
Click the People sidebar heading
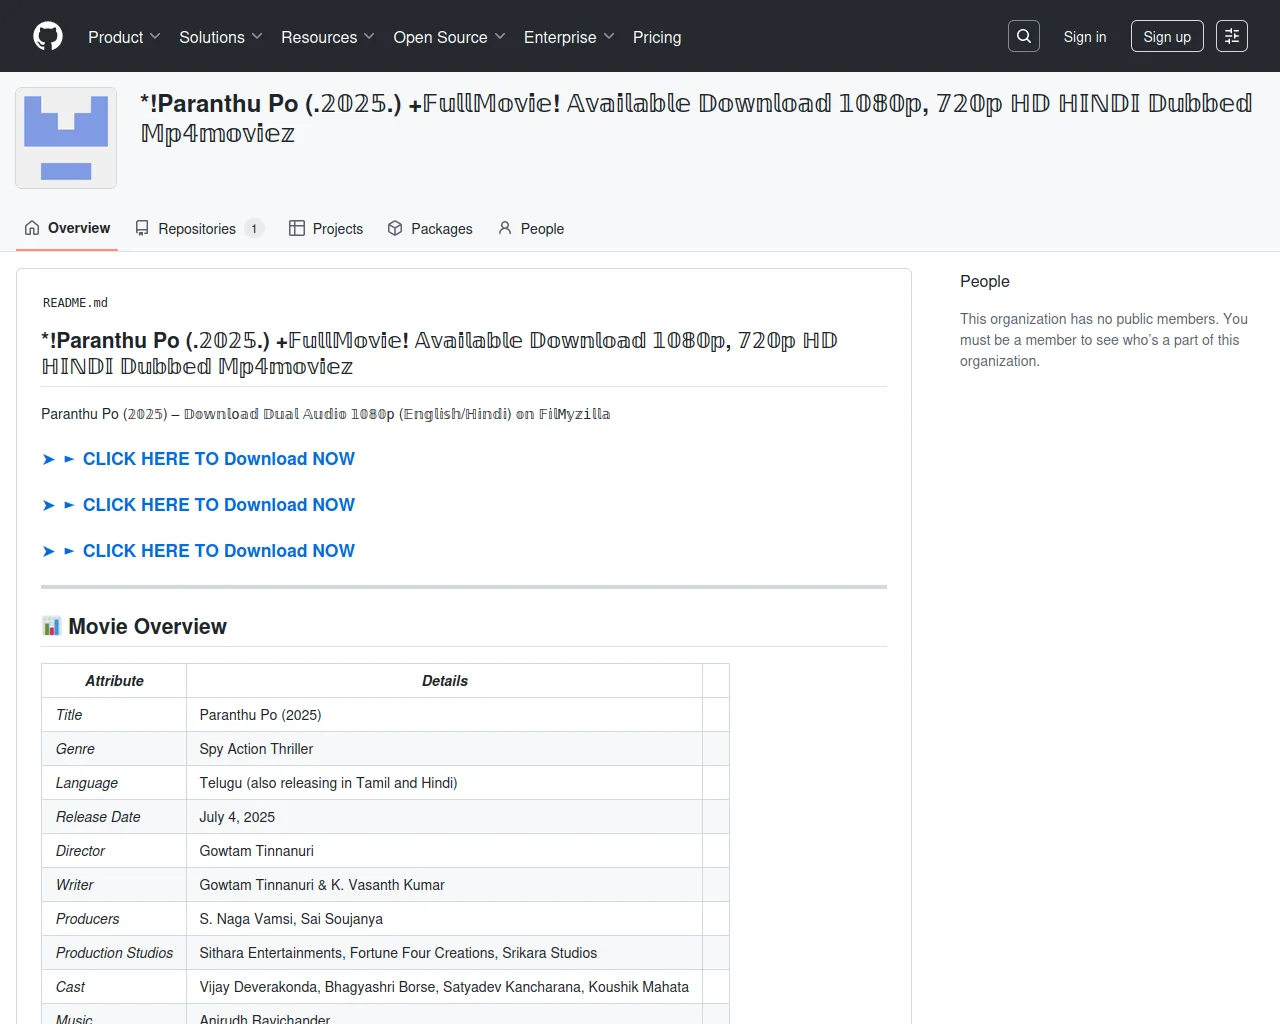click(x=985, y=281)
